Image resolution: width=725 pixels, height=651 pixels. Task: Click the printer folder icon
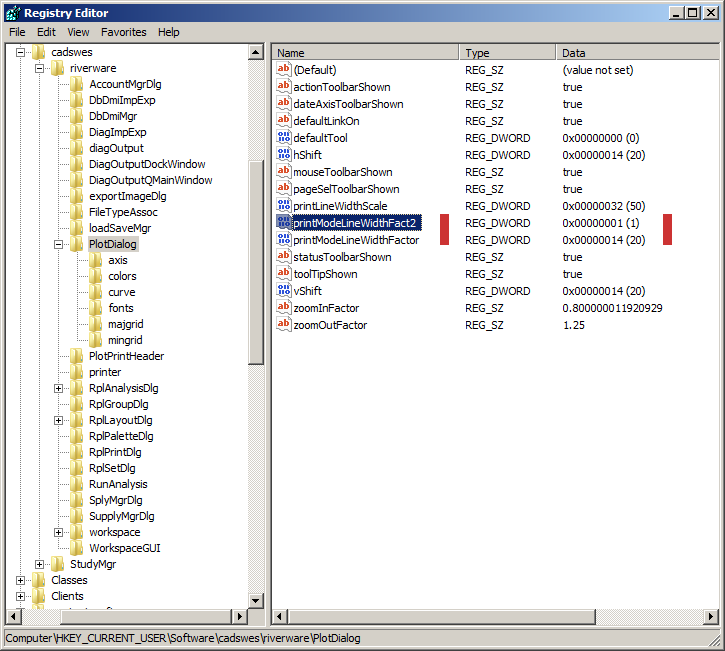pyautogui.click(x=77, y=372)
